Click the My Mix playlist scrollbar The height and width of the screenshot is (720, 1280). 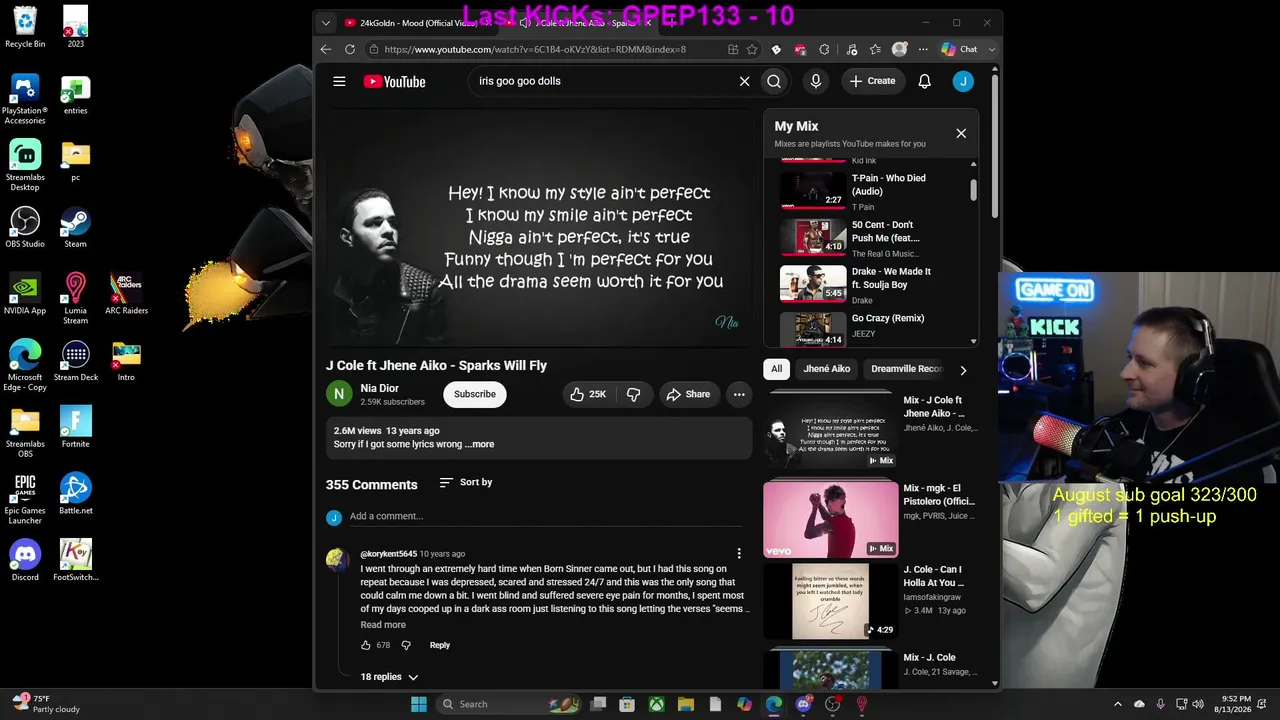[973, 188]
